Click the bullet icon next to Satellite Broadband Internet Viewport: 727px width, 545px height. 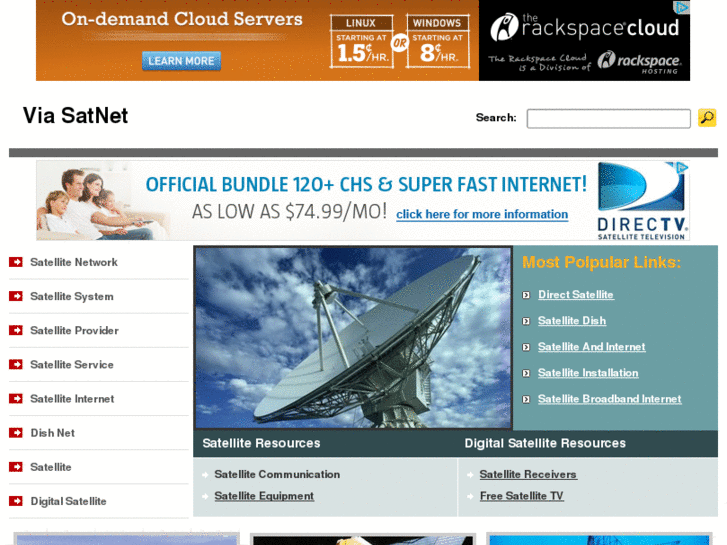pos(526,399)
